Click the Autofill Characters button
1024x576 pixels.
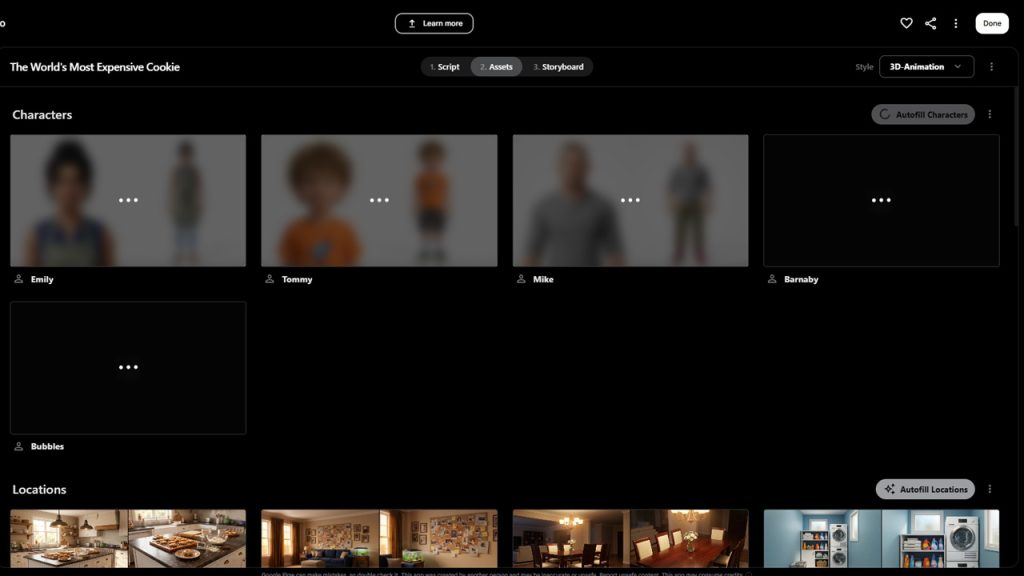(923, 114)
